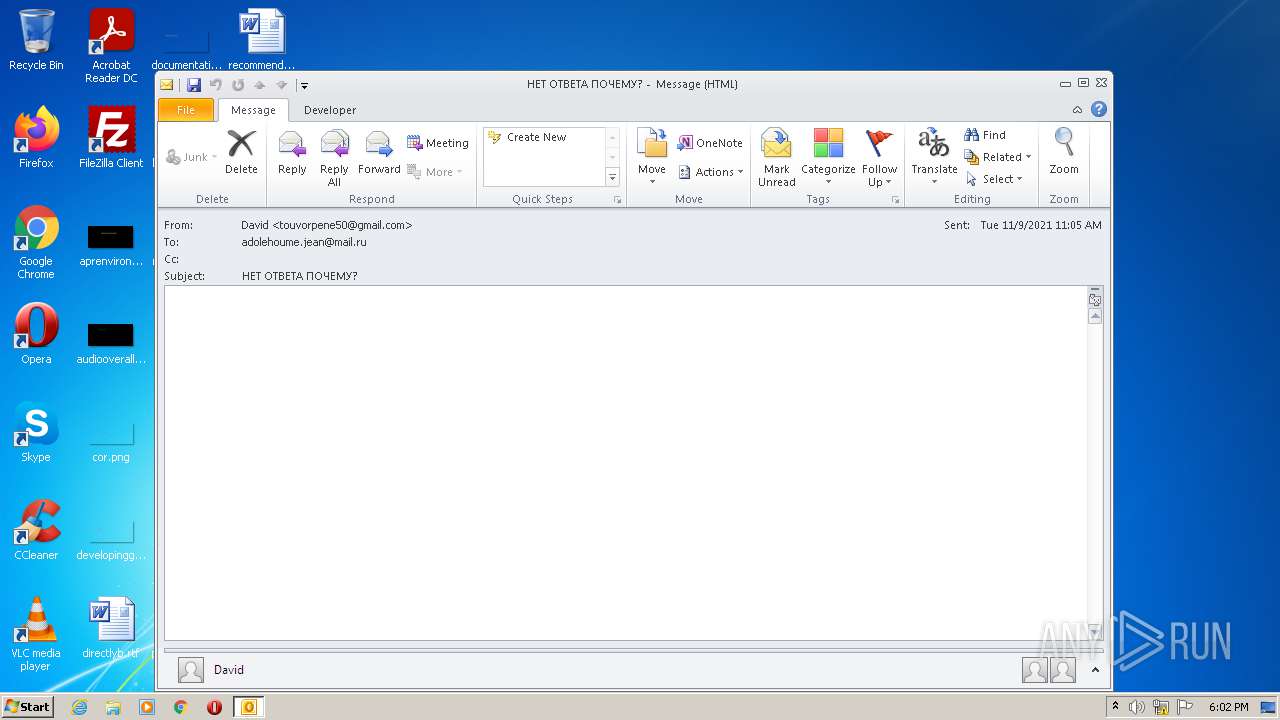Open Outlook Help question mark
Viewport: 1280px width, 720px height.
pos(1099,110)
